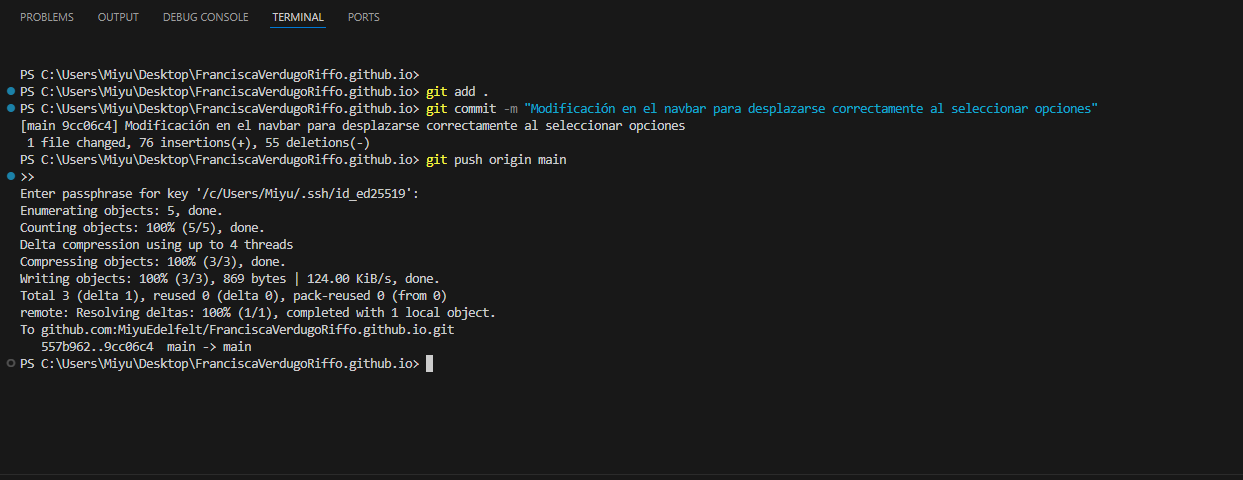
Task: Open the DEBUG CONSOLE tab
Action: coord(205,17)
